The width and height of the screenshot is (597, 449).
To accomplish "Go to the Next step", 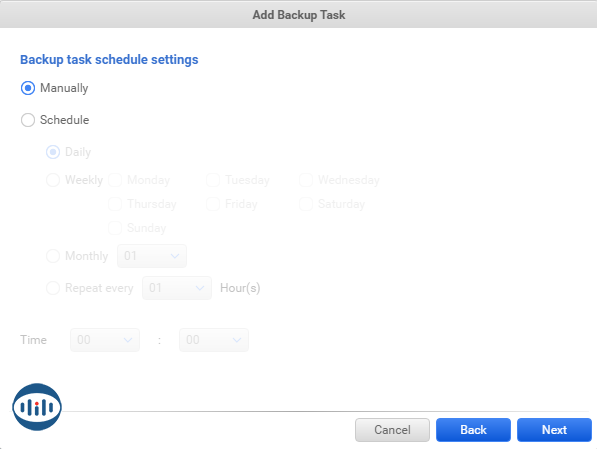I will coord(554,430).
